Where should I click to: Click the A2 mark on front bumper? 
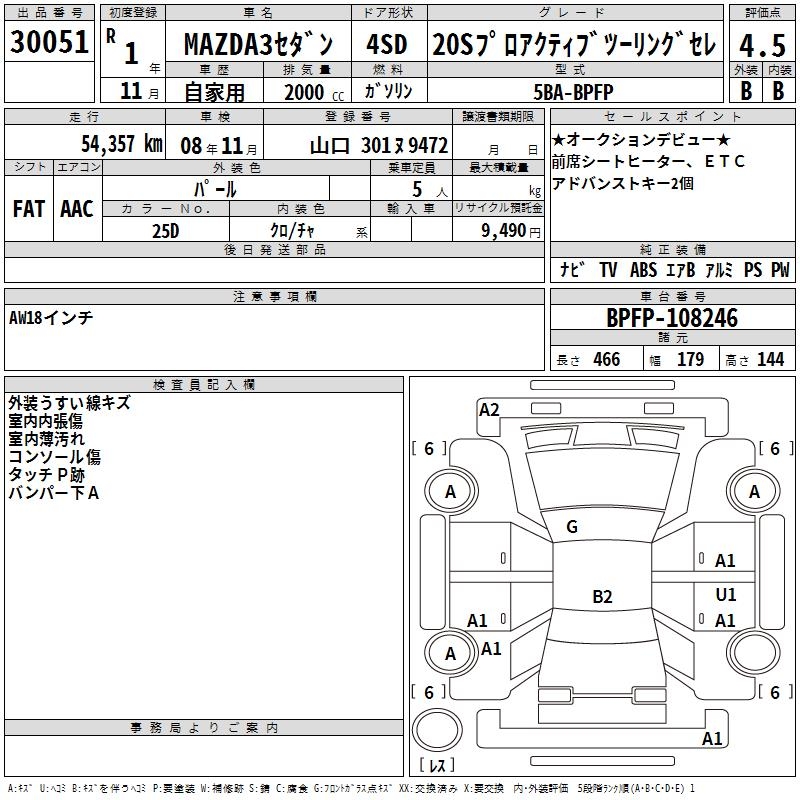(489, 410)
